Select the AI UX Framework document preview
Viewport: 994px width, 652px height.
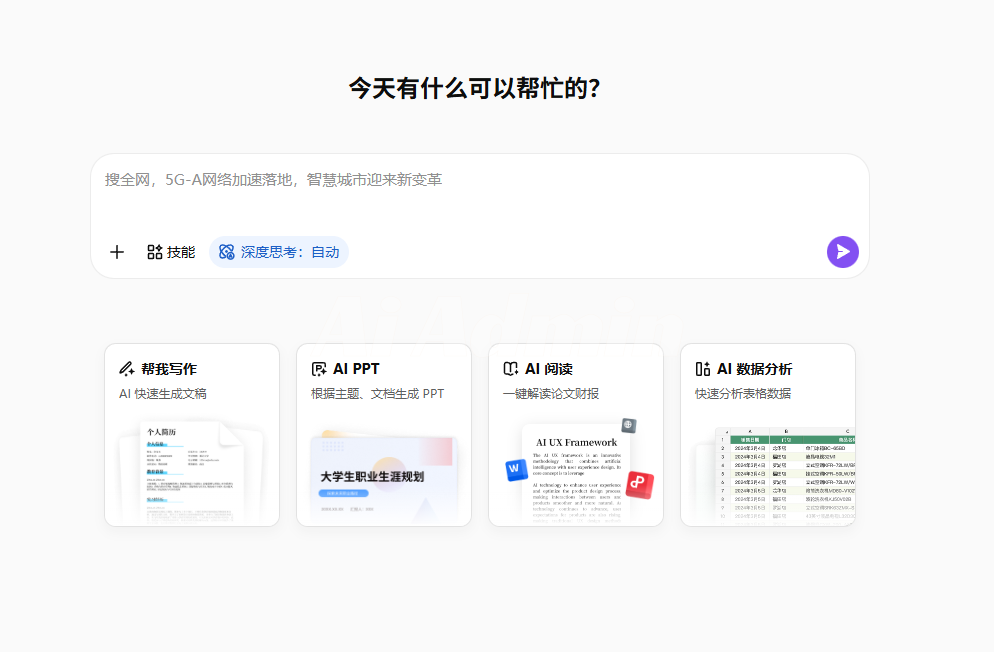coord(576,472)
